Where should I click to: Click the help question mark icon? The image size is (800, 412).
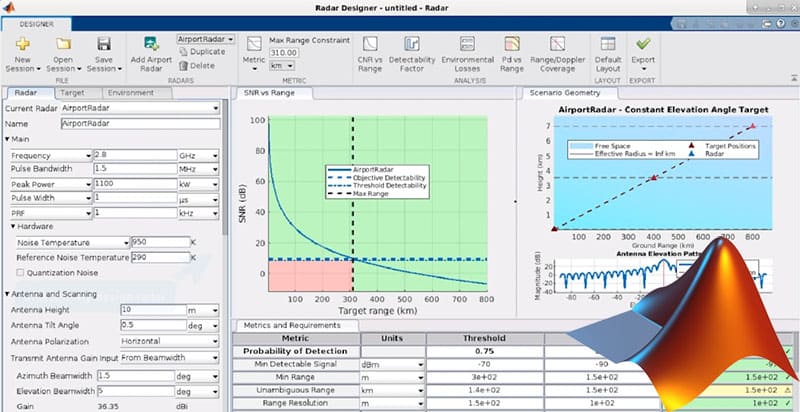coord(780,23)
